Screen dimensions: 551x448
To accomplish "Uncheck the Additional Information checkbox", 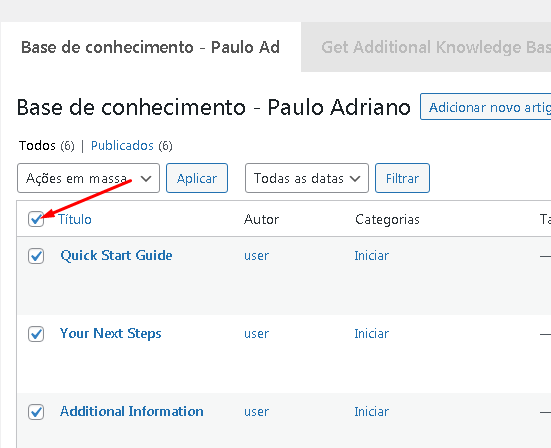I will coord(36,412).
